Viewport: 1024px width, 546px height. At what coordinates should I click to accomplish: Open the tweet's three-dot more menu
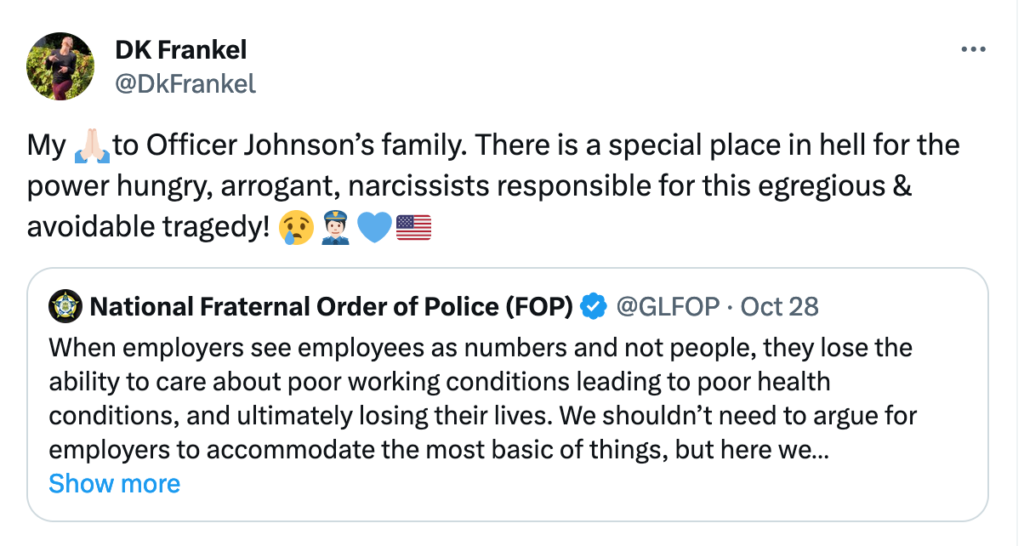972,50
